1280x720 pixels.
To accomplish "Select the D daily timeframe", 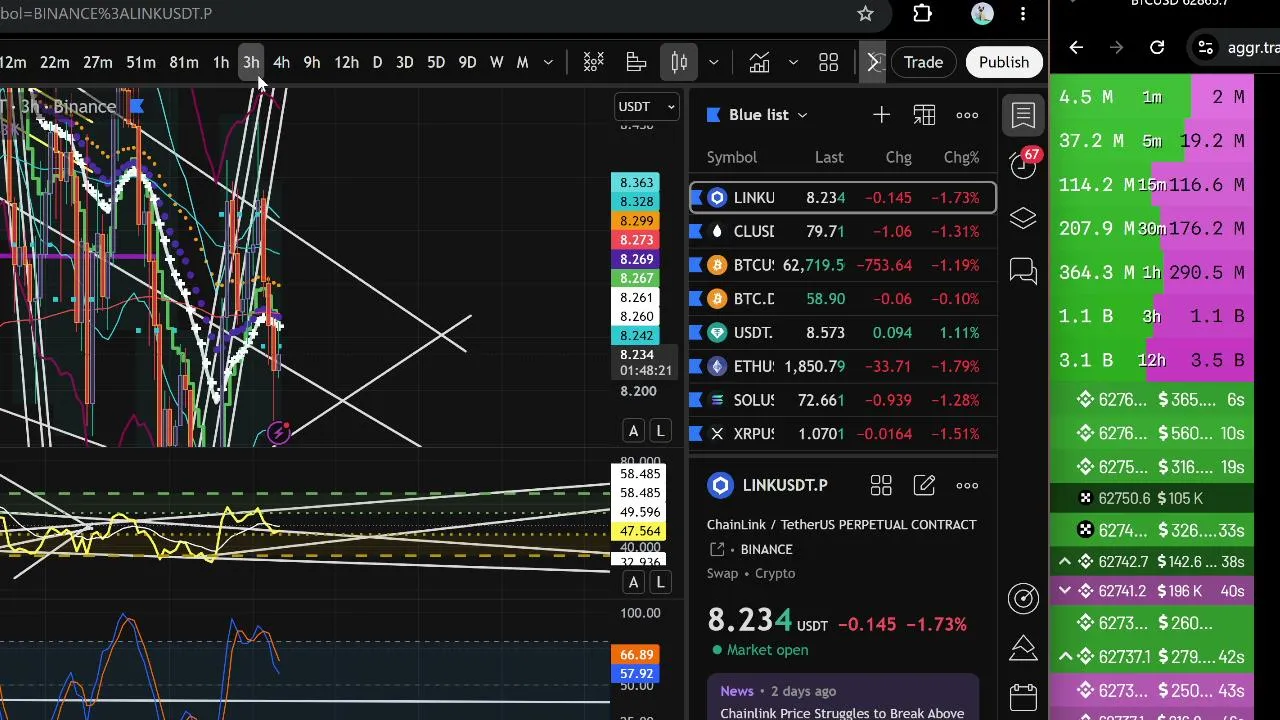I will click(377, 62).
